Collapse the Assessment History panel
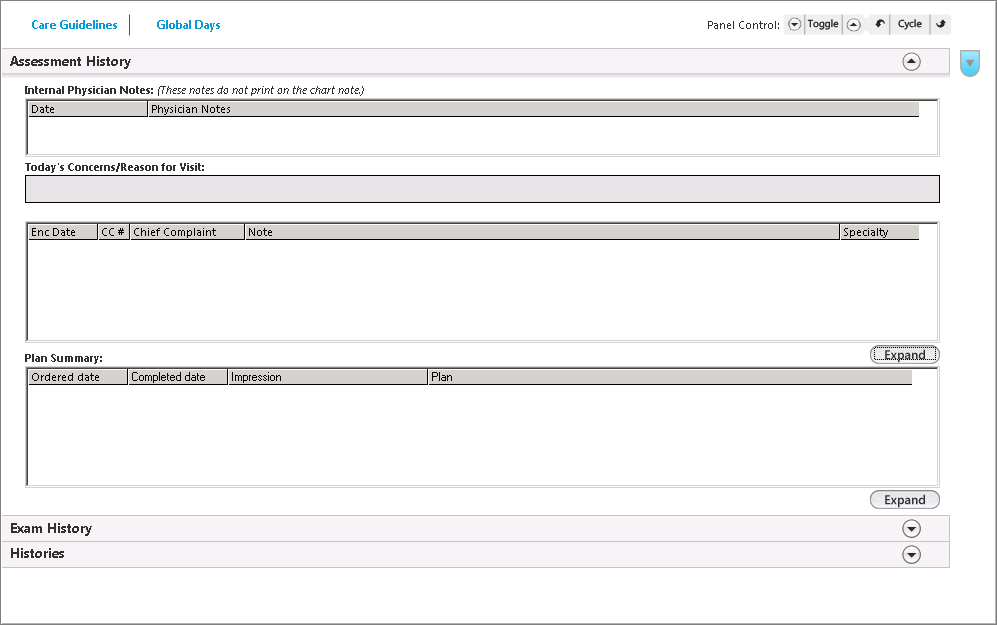 (x=911, y=62)
